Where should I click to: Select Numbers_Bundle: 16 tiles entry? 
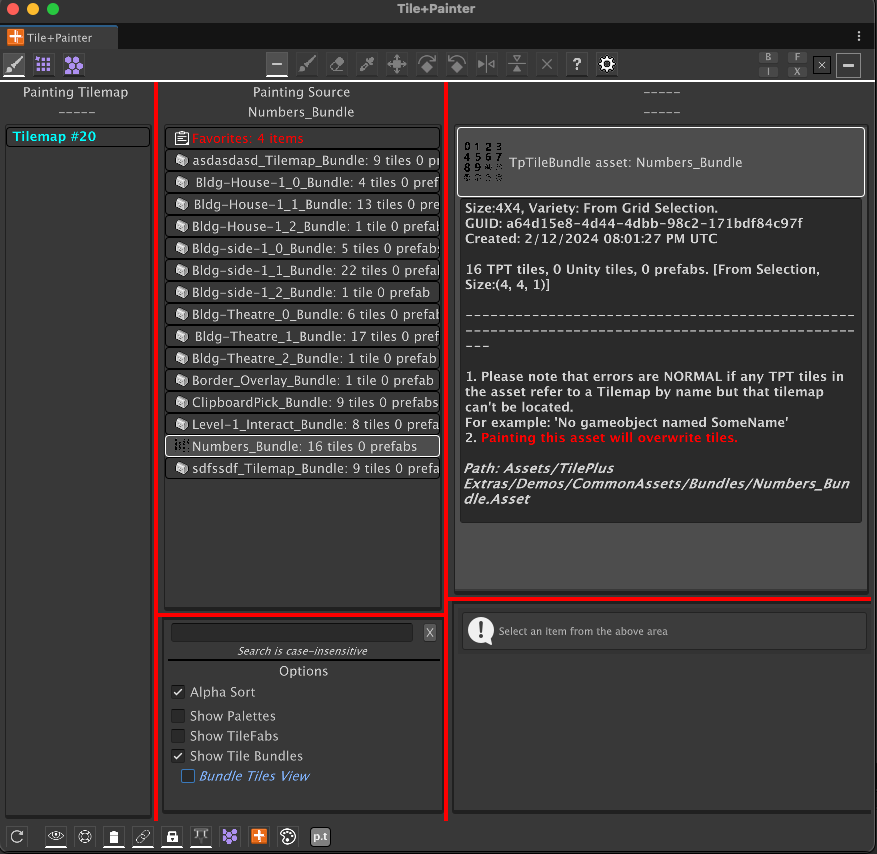coord(302,446)
